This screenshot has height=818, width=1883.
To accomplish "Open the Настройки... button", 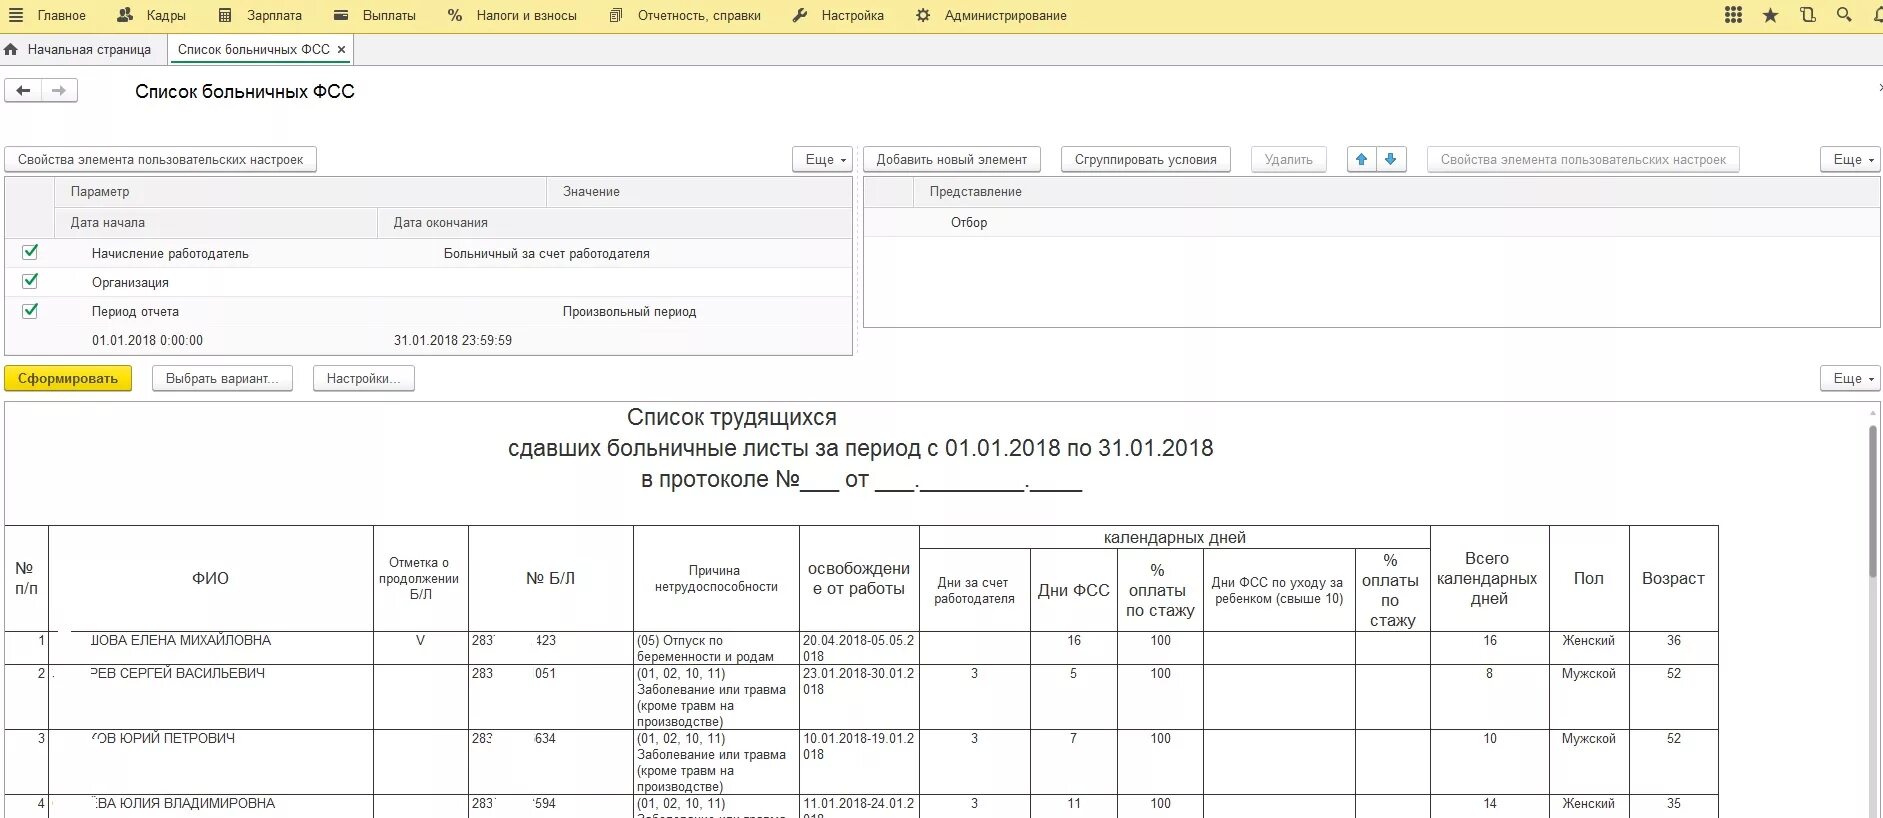I will [x=363, y=378].
